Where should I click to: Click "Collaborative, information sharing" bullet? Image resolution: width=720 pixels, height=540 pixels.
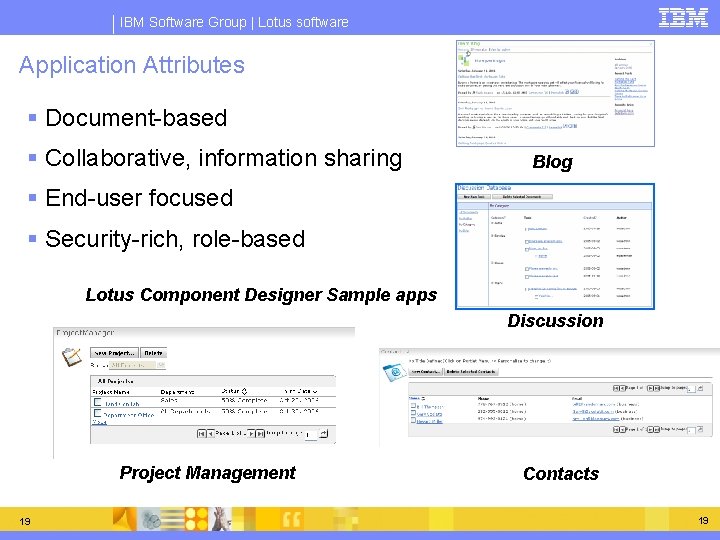pos(224,158)
